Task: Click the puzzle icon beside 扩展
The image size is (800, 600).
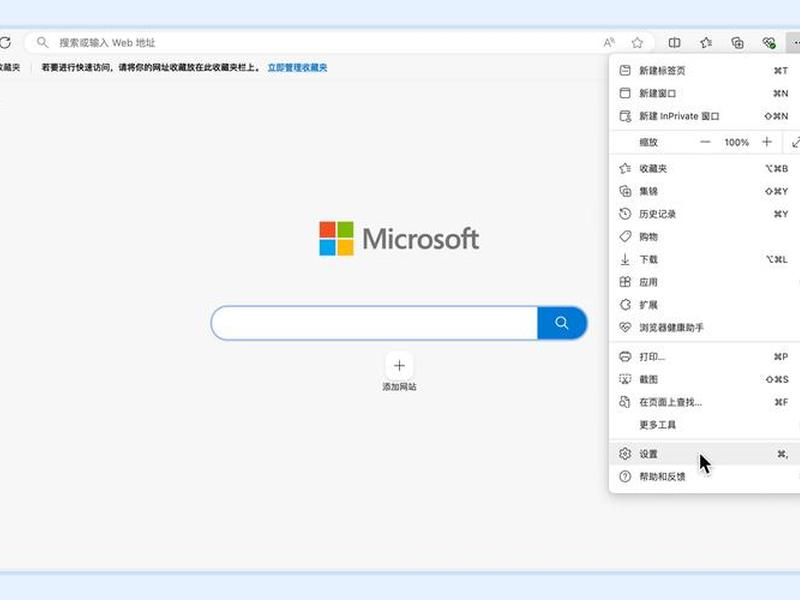Action: [x=625, y=305]
